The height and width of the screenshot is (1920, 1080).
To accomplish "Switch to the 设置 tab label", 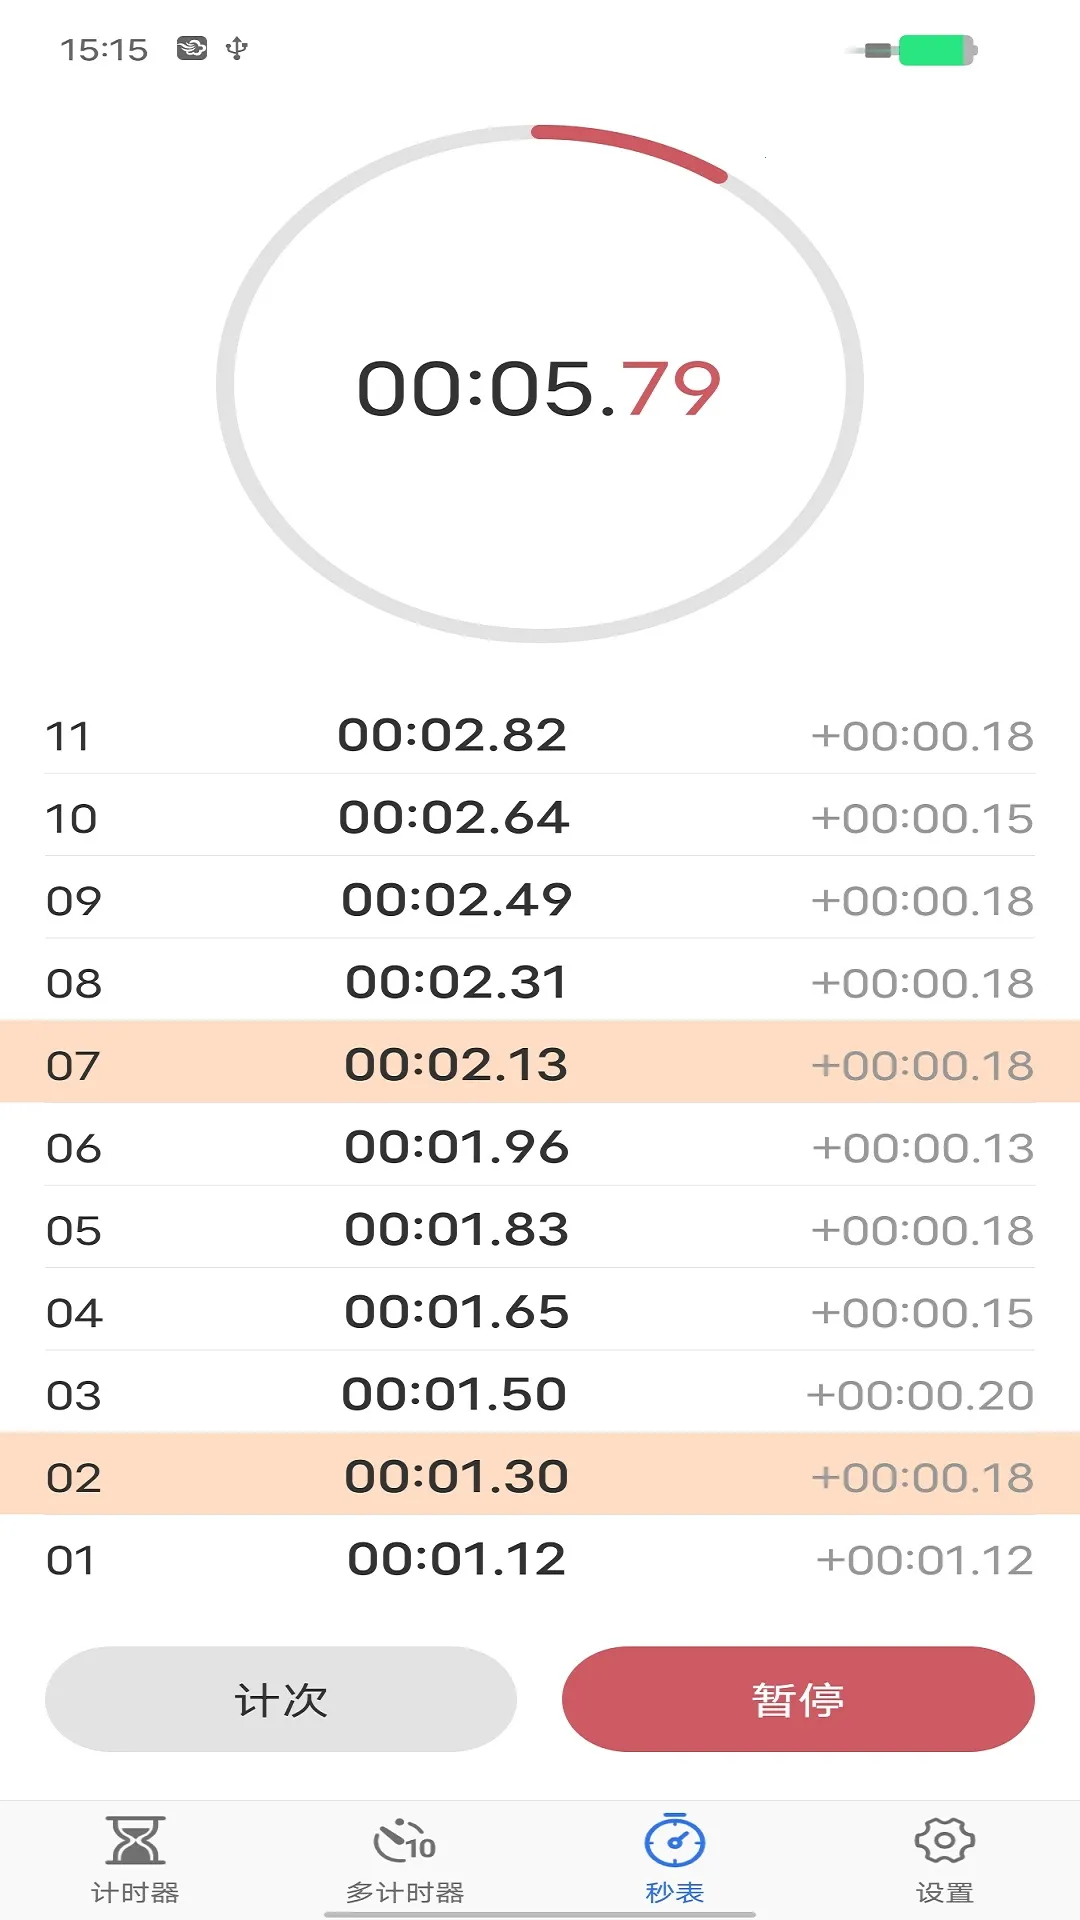I will [x=944, y=1892].
